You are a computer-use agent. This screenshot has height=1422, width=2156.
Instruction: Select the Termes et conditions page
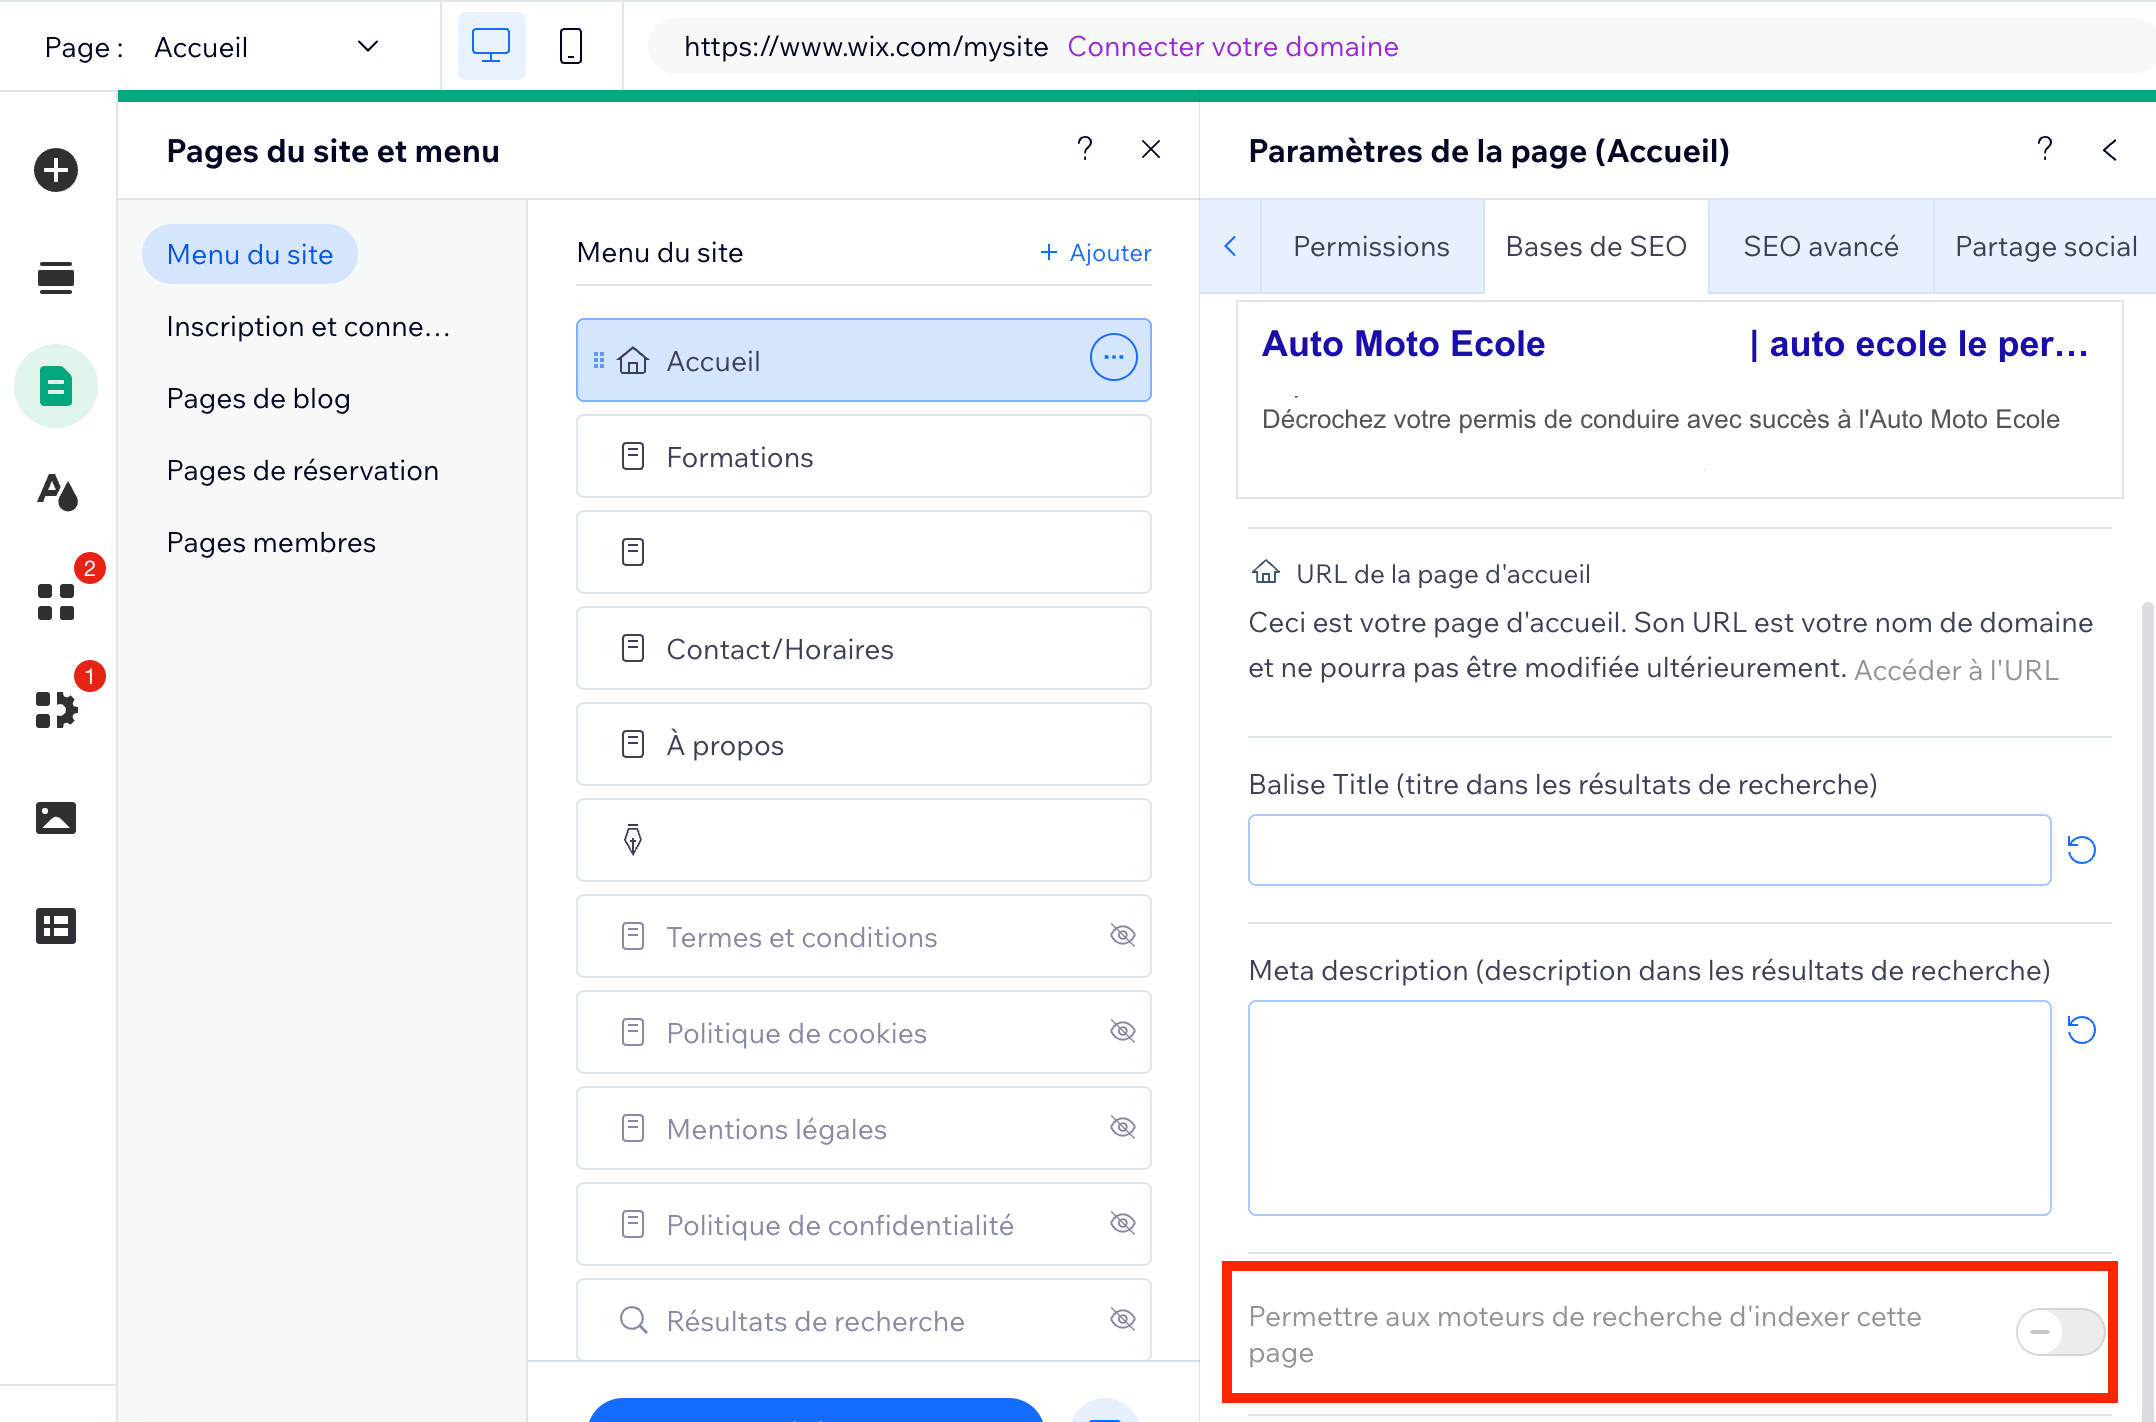(864, 936)
